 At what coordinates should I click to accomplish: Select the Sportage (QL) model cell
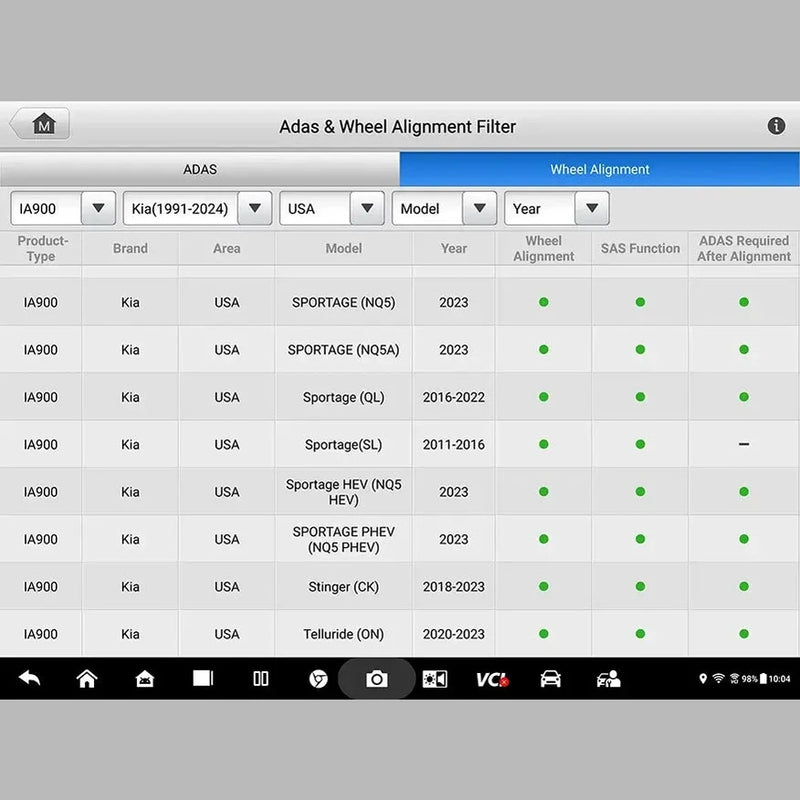click(344, 397)
